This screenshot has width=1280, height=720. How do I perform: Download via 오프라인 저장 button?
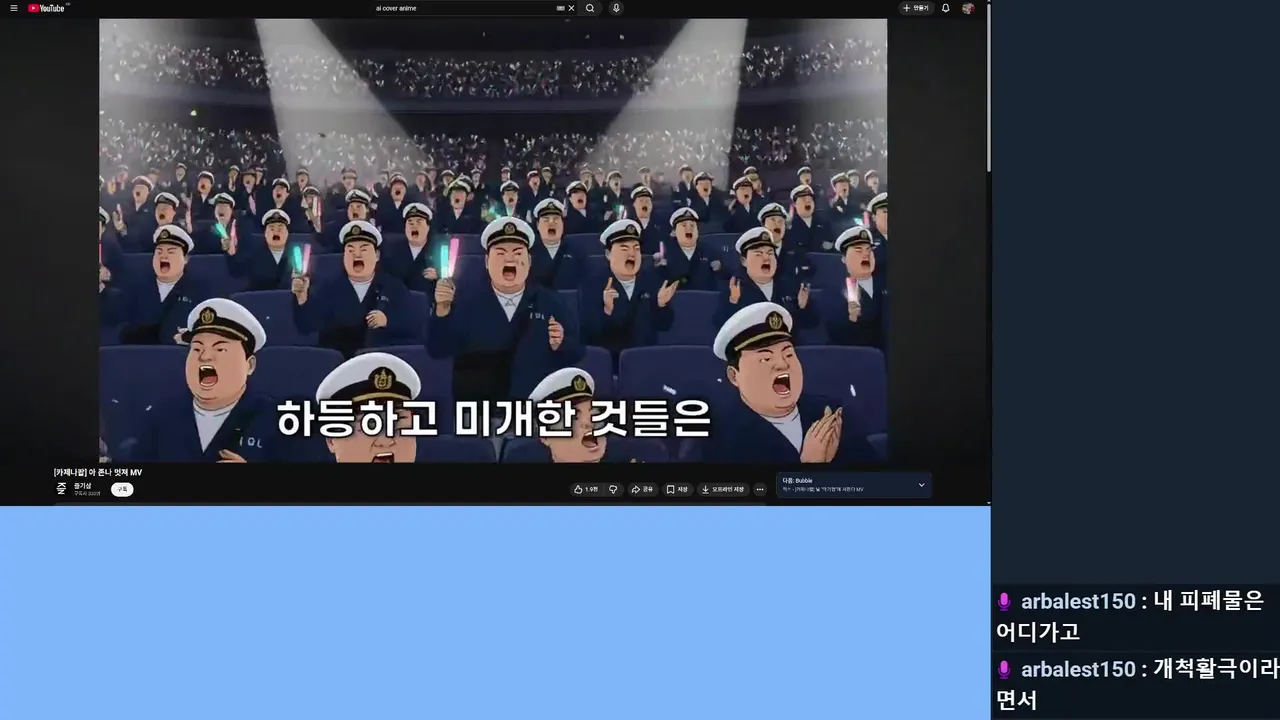[722, 489]
